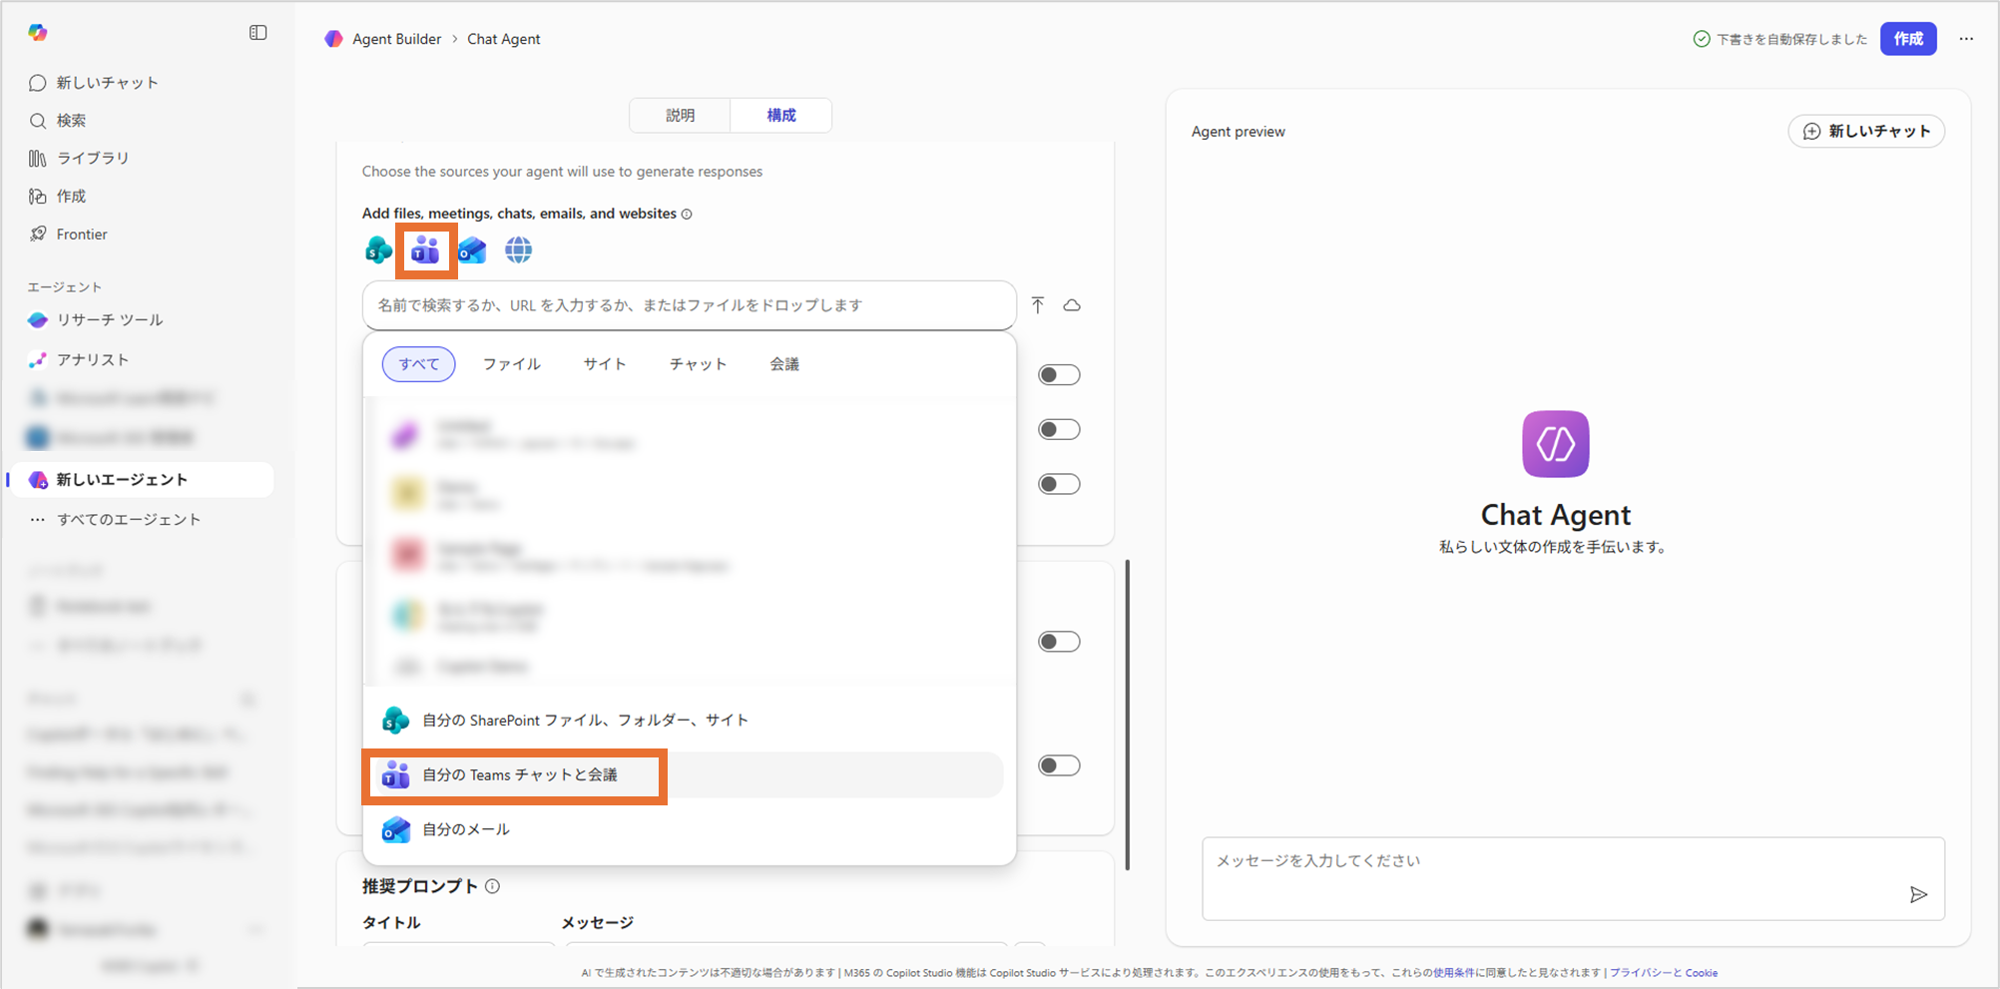This screenshot has width=2000, height=989.
Task: Click info icon next to 推奨プロンプト
Action: pyautogui.click(x=493, y=886)
